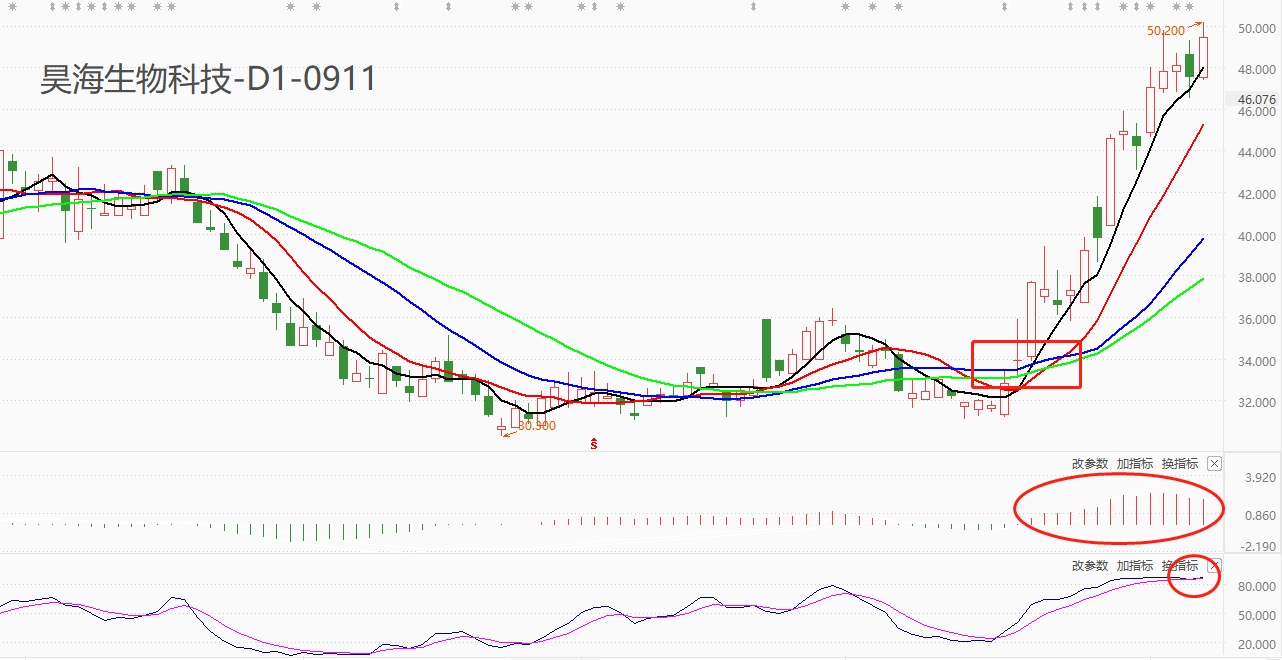Click the 3.920 histogram scale value
1282x660 pixels.
point(1260,479)
